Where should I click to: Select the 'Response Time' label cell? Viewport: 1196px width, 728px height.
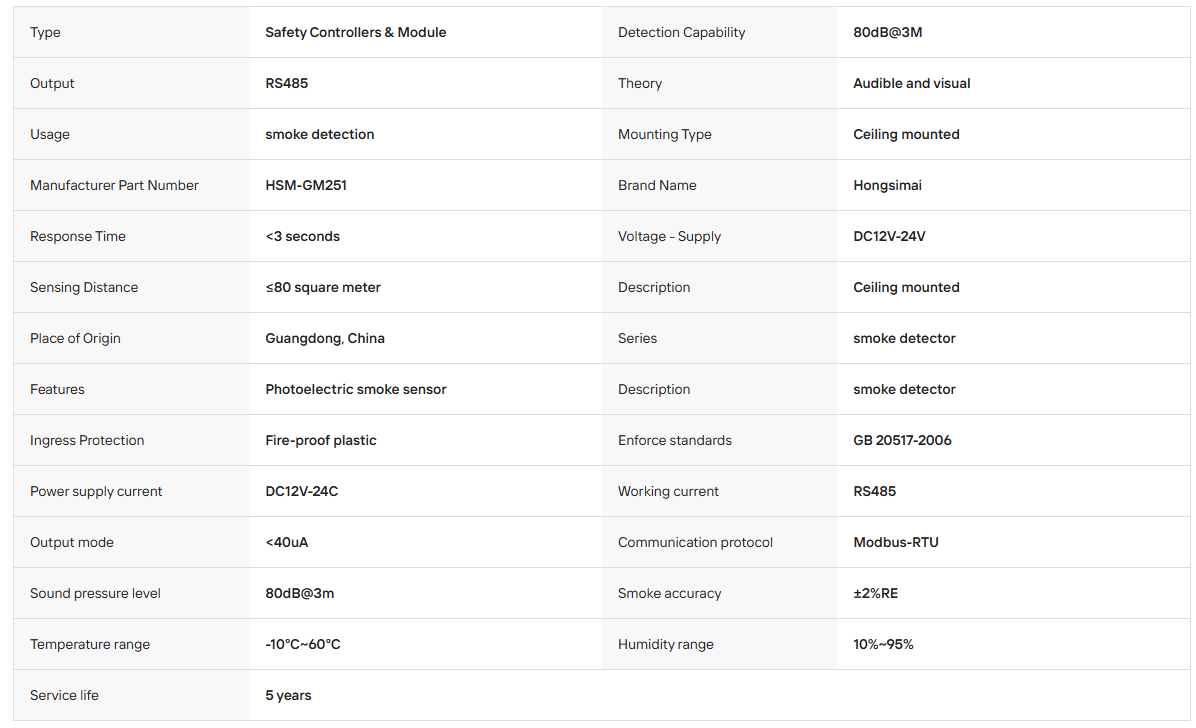pos(131,237)
